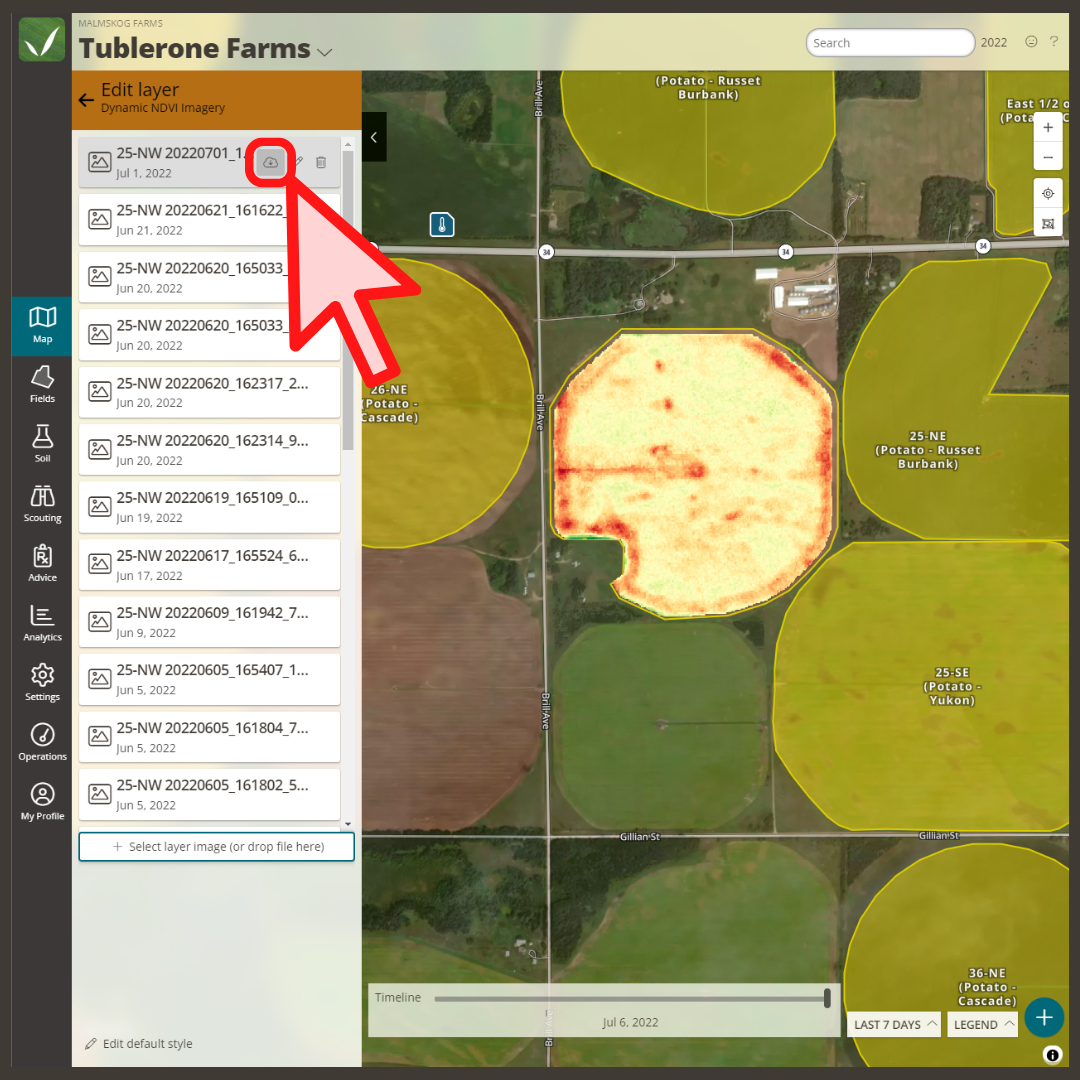This screenshot has width=1080, height=1080.
Task: Open Scouting from the sidebar
Action: 42,504
